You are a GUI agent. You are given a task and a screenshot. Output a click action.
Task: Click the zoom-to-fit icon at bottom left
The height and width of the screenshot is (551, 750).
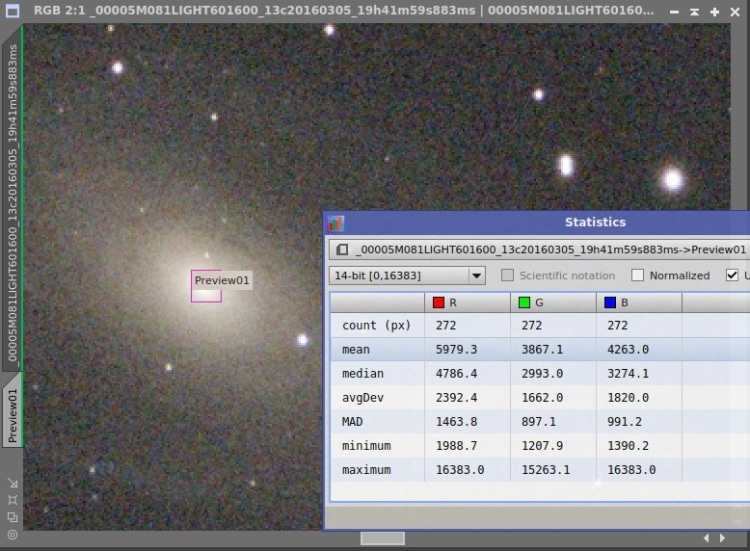click(13, 500)
